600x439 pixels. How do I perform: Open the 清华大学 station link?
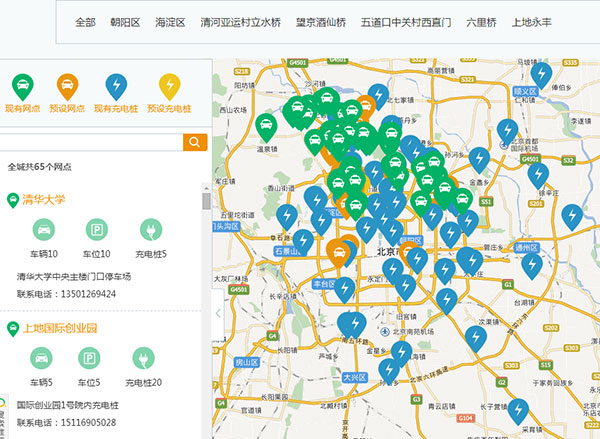click(44, 199)
